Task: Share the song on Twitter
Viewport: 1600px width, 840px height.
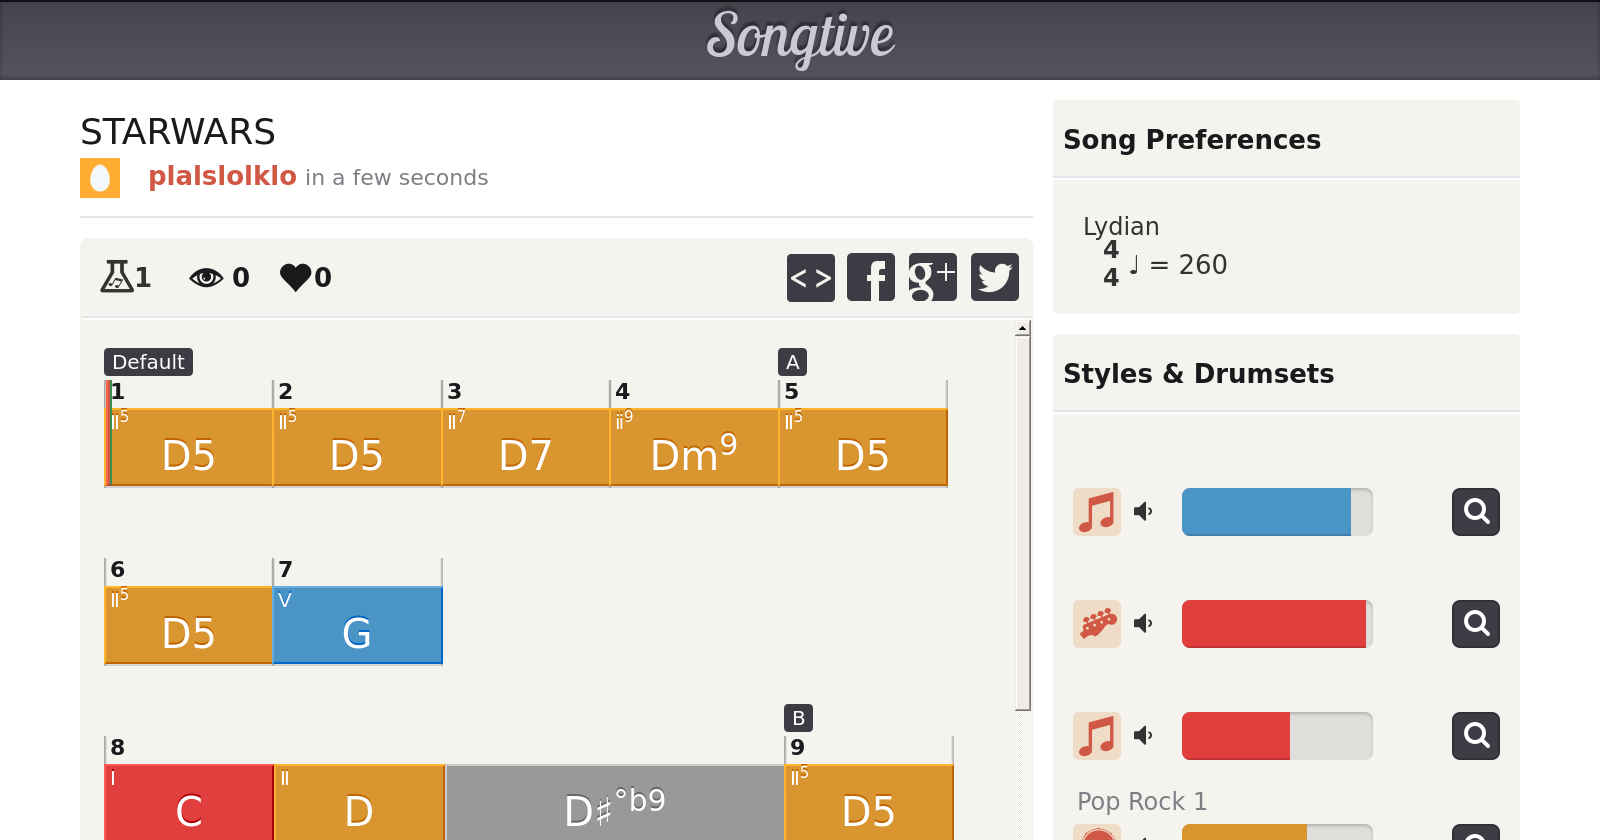Action: pyautogui.click(x=994, y=277)
